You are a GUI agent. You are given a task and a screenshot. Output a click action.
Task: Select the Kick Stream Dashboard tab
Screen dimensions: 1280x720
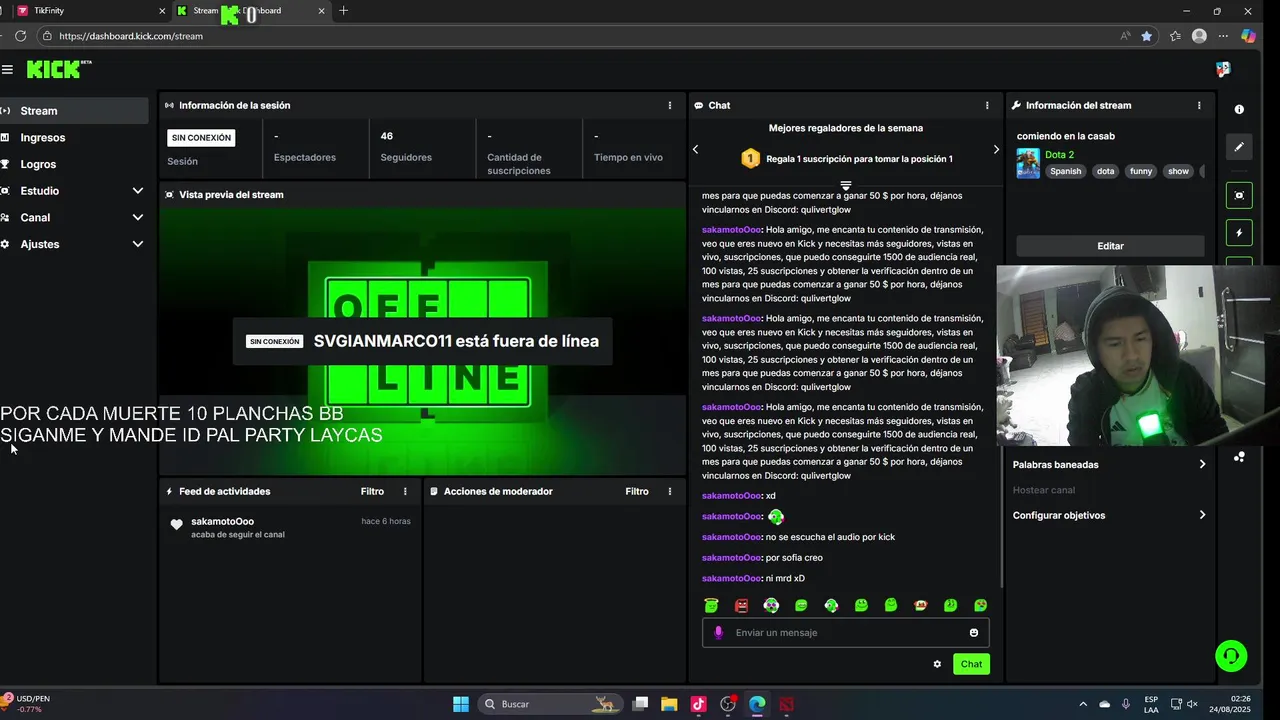(250, 11)
